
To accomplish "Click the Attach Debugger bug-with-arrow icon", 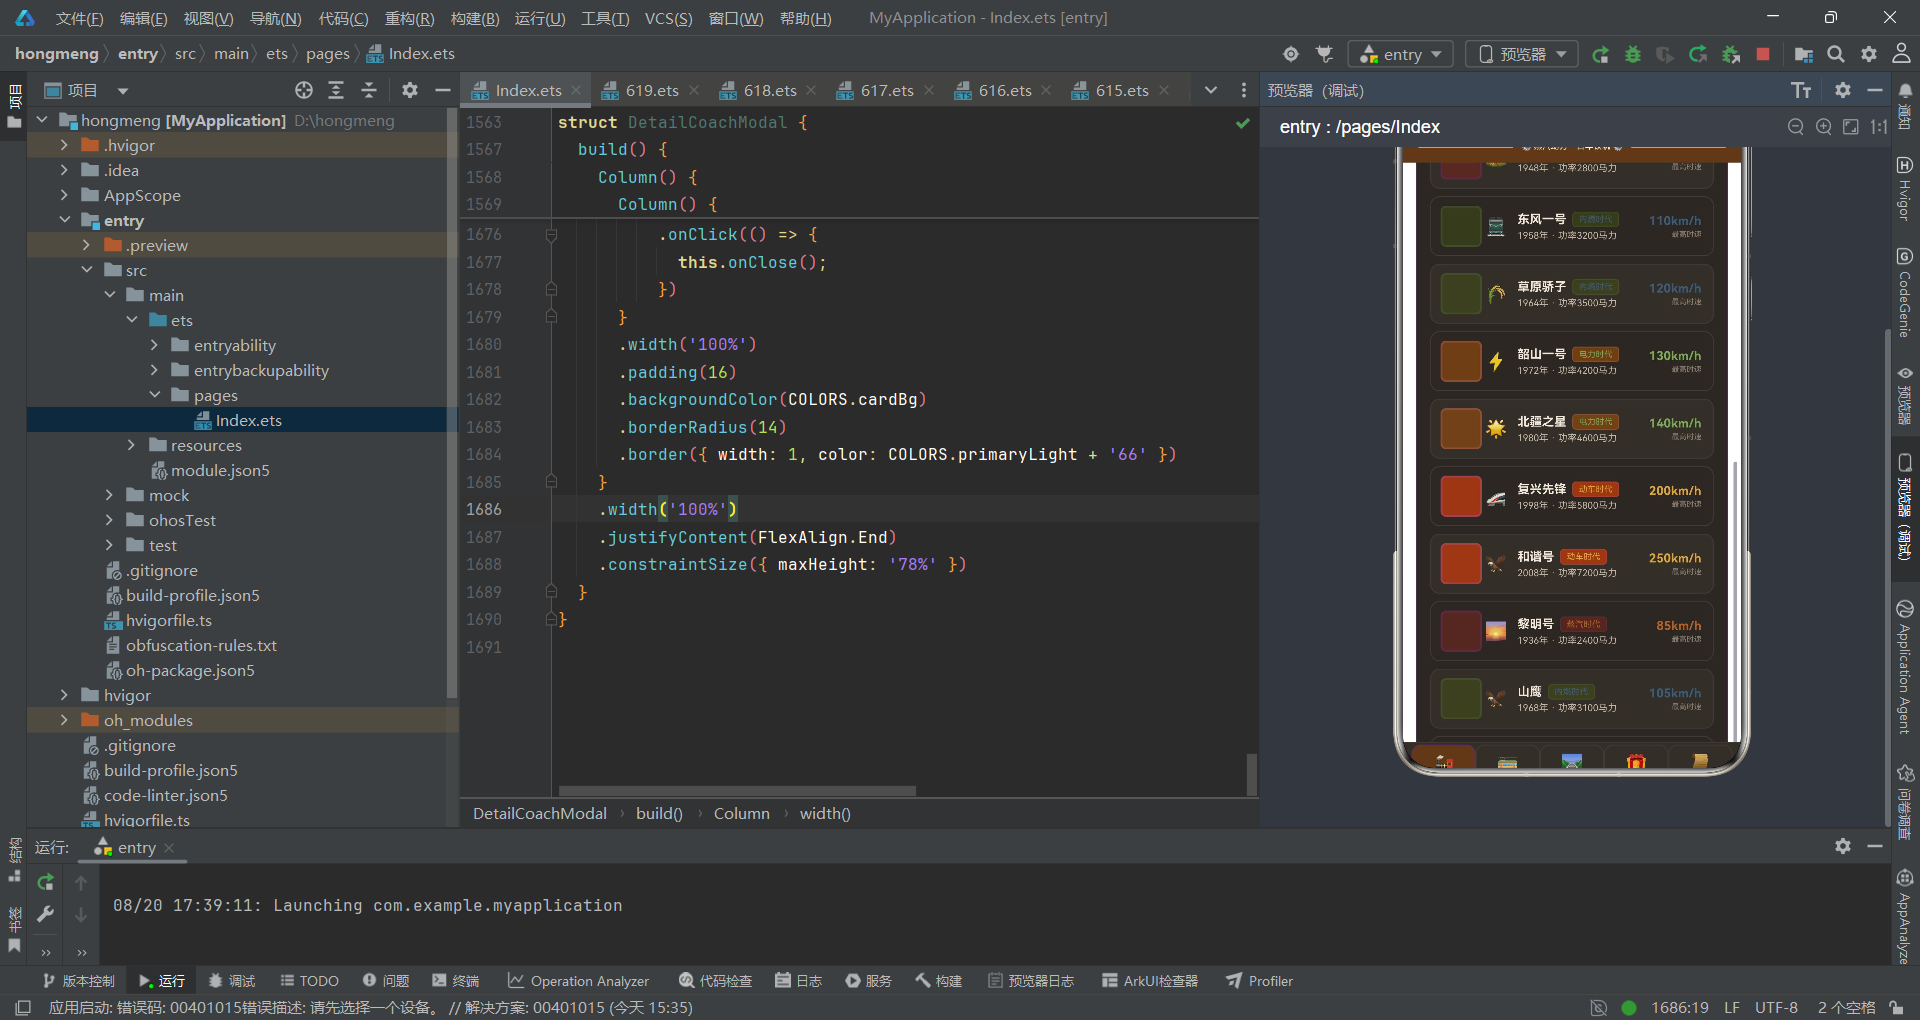I will pyautogui.click(x=1731, y=54).
